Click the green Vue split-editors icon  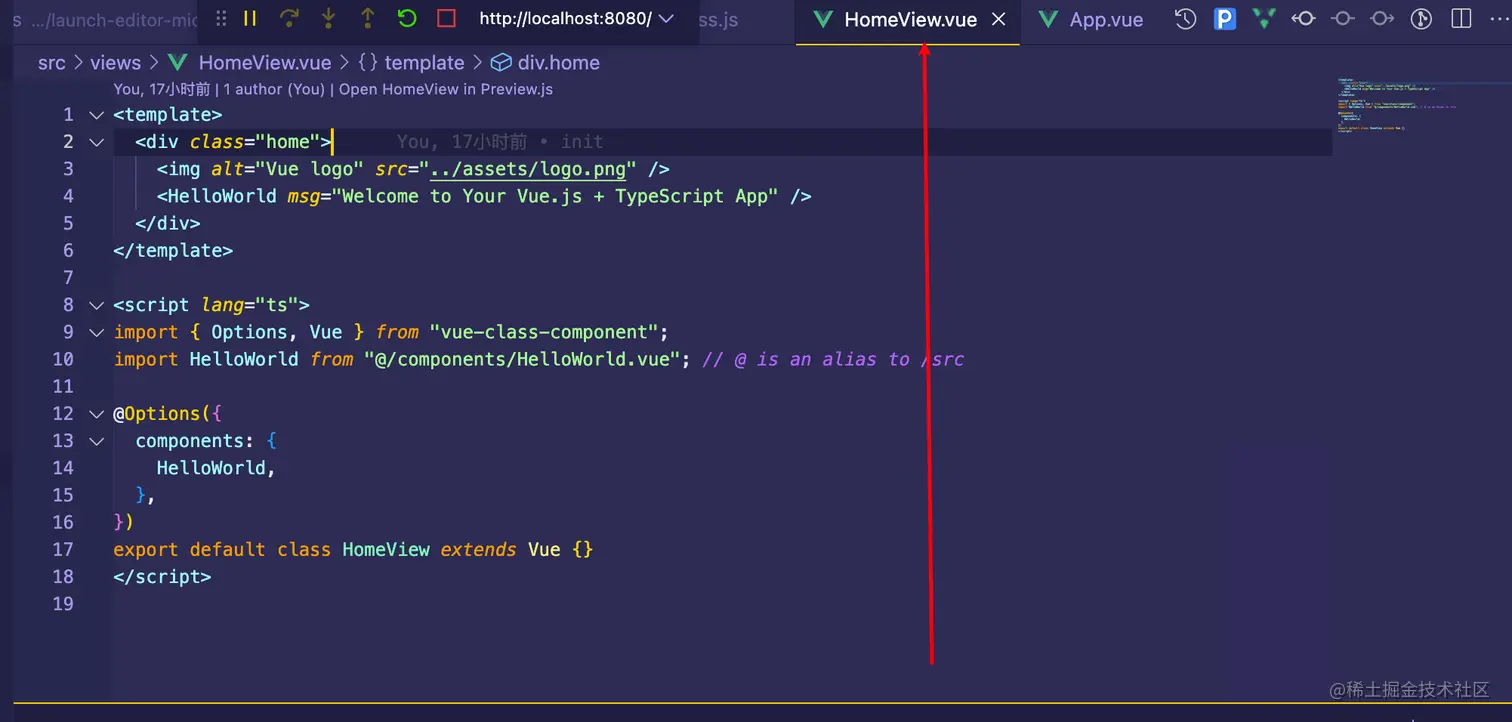1264,18
